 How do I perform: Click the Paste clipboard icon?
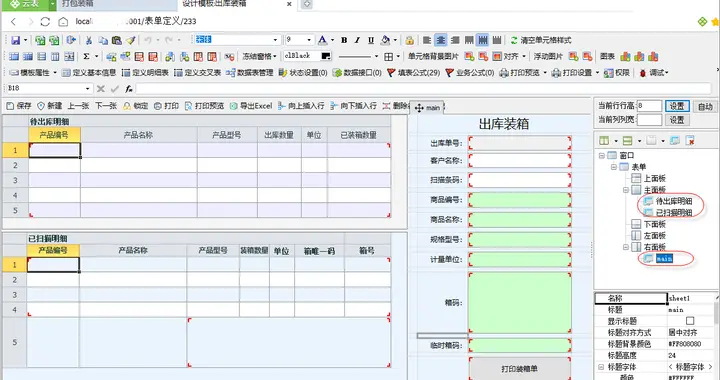tap(117, 40)
